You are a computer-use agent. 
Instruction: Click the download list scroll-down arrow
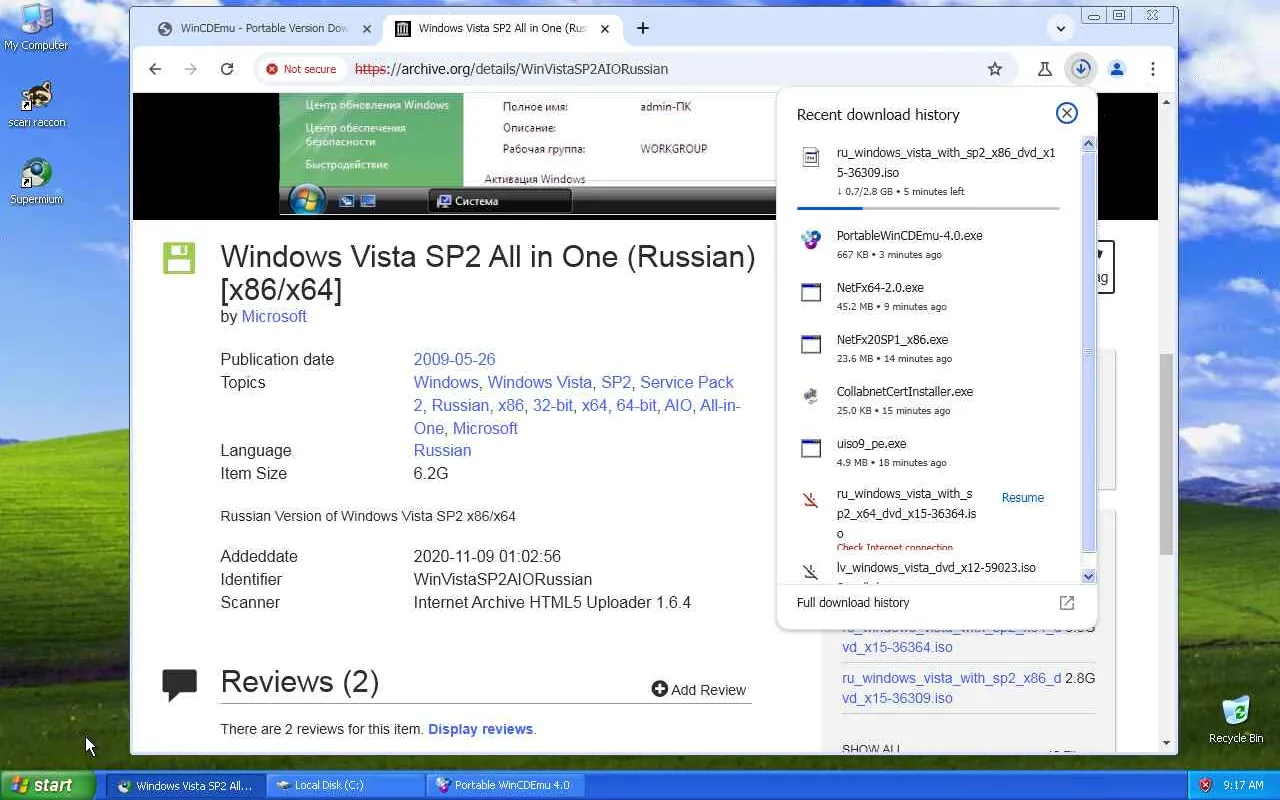pyautogui.click(x=1089, y=576)
